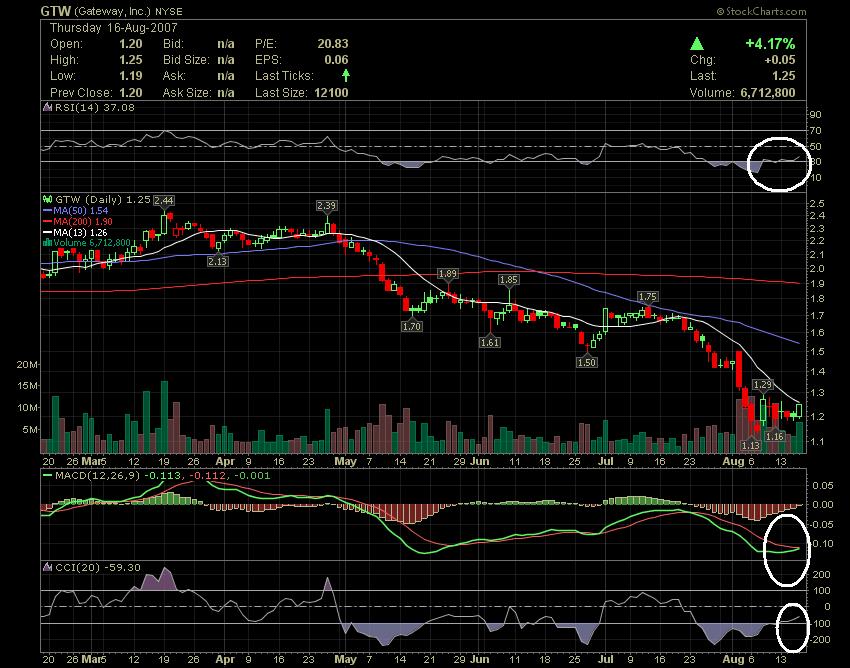Viewport: 850px width, 668px height.
Task: Click the header Volume value 6,712,800
Action: click(x=768, y=93)
